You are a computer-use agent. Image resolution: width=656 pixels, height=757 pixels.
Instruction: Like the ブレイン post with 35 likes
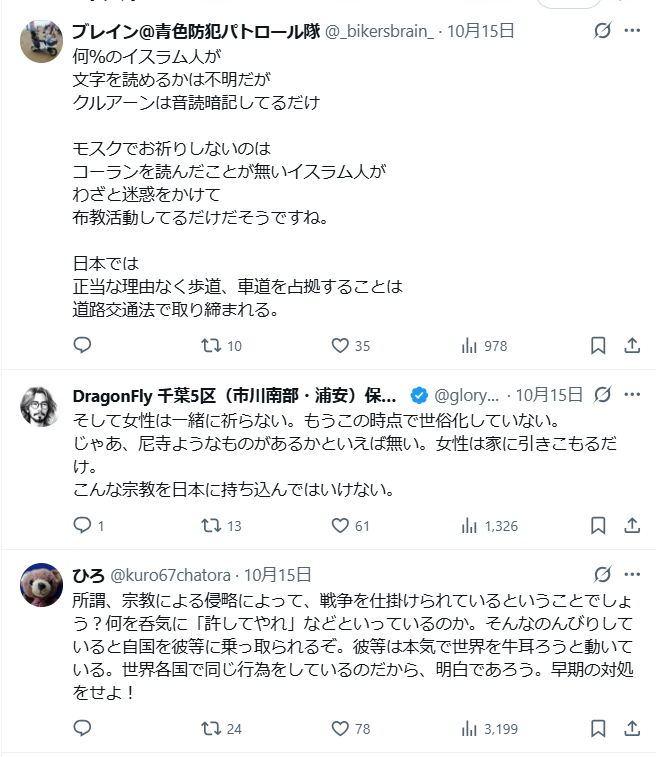[340, 346]
